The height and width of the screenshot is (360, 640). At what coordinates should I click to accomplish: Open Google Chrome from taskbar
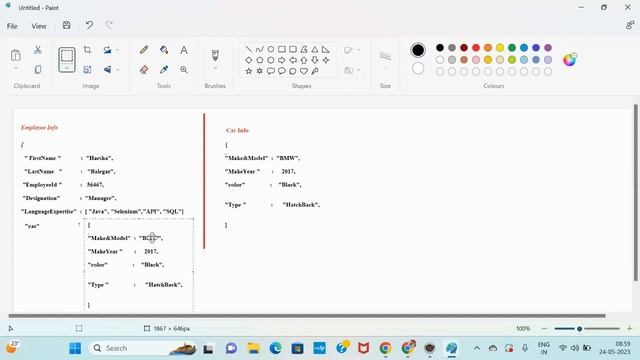(385, 348)
